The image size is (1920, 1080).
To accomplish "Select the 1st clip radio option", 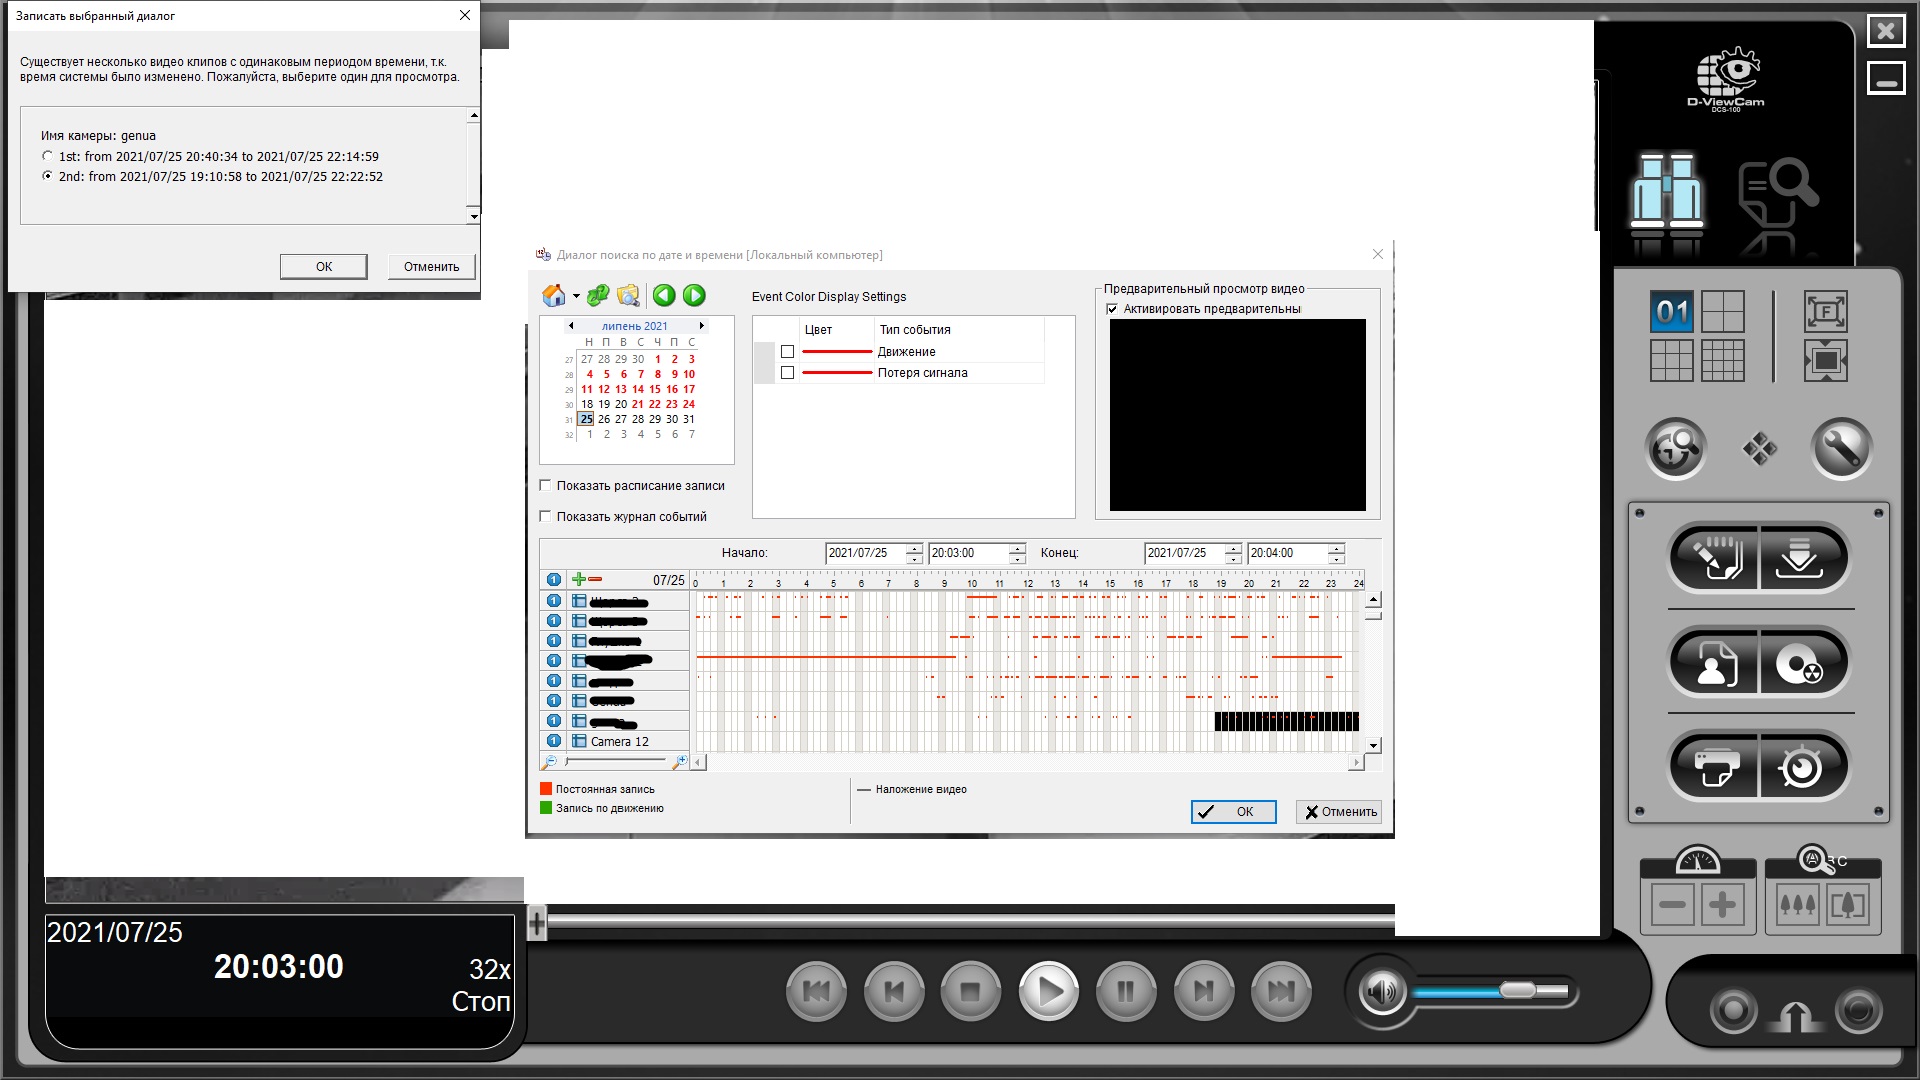I will (47, 156).
